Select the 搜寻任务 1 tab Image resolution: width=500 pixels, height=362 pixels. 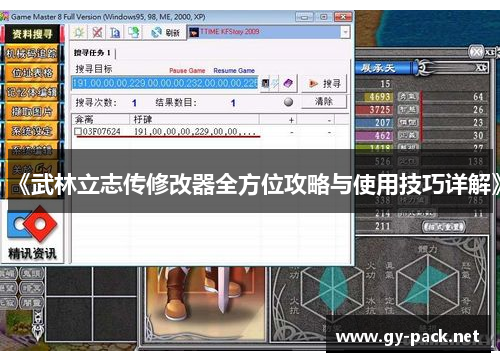[92, 53]
